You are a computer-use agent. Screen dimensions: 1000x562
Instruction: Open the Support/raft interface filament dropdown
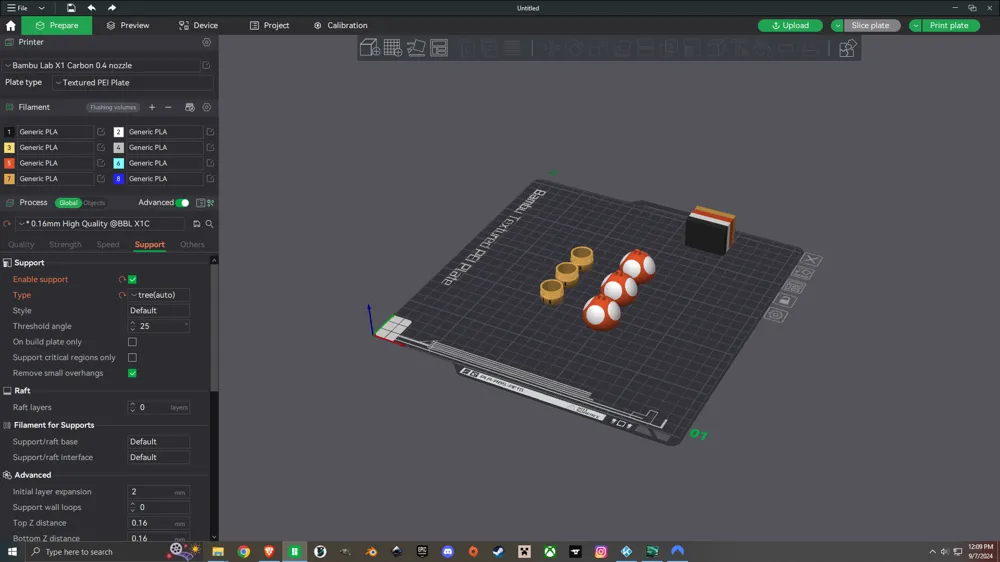[159, 457]
